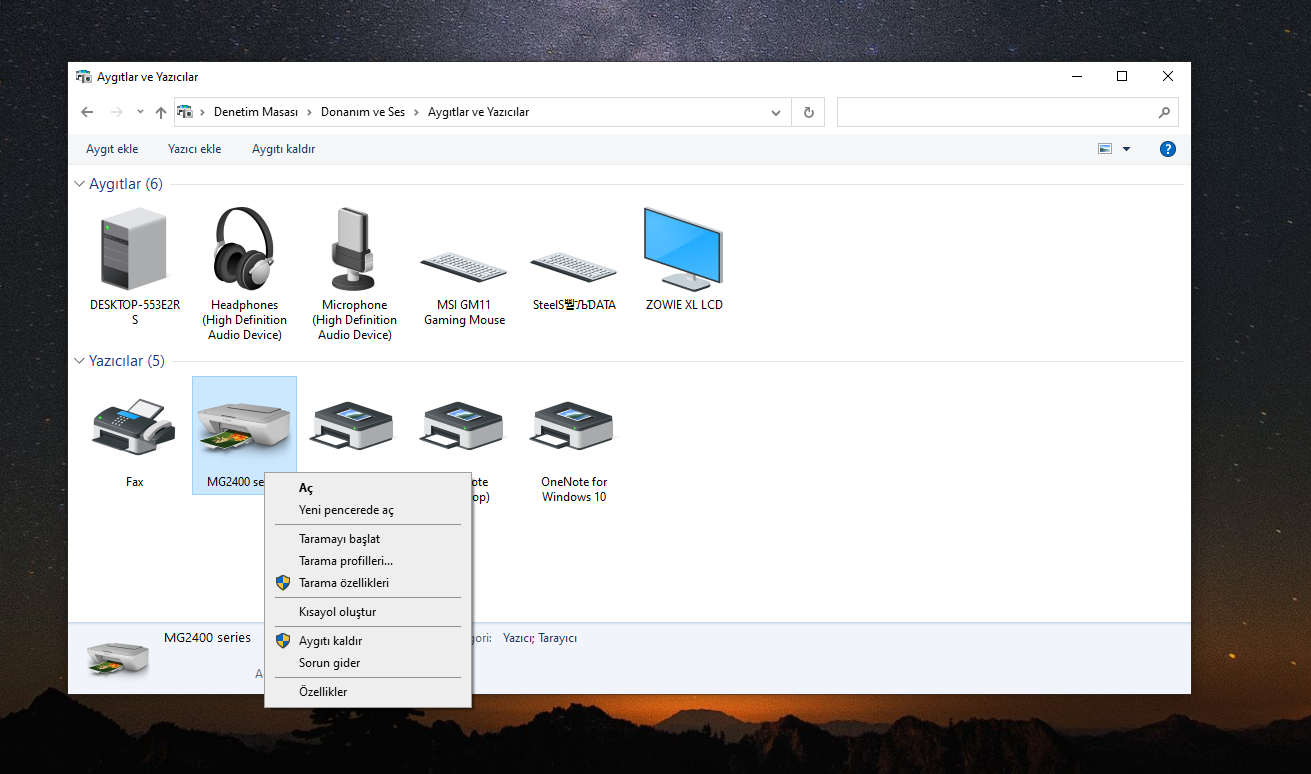
Task: Select the printer icon right of MG2400
Action: [x=354, y=427]
